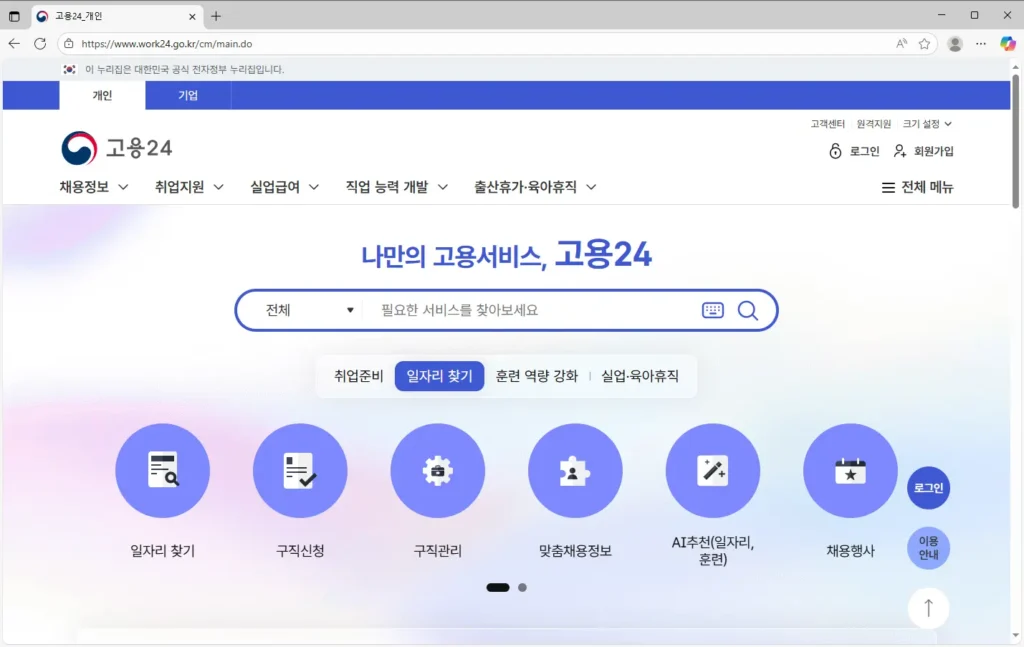
Task: Select the 일자리 찾기 job search icon
Action: [x=163, y=470]
